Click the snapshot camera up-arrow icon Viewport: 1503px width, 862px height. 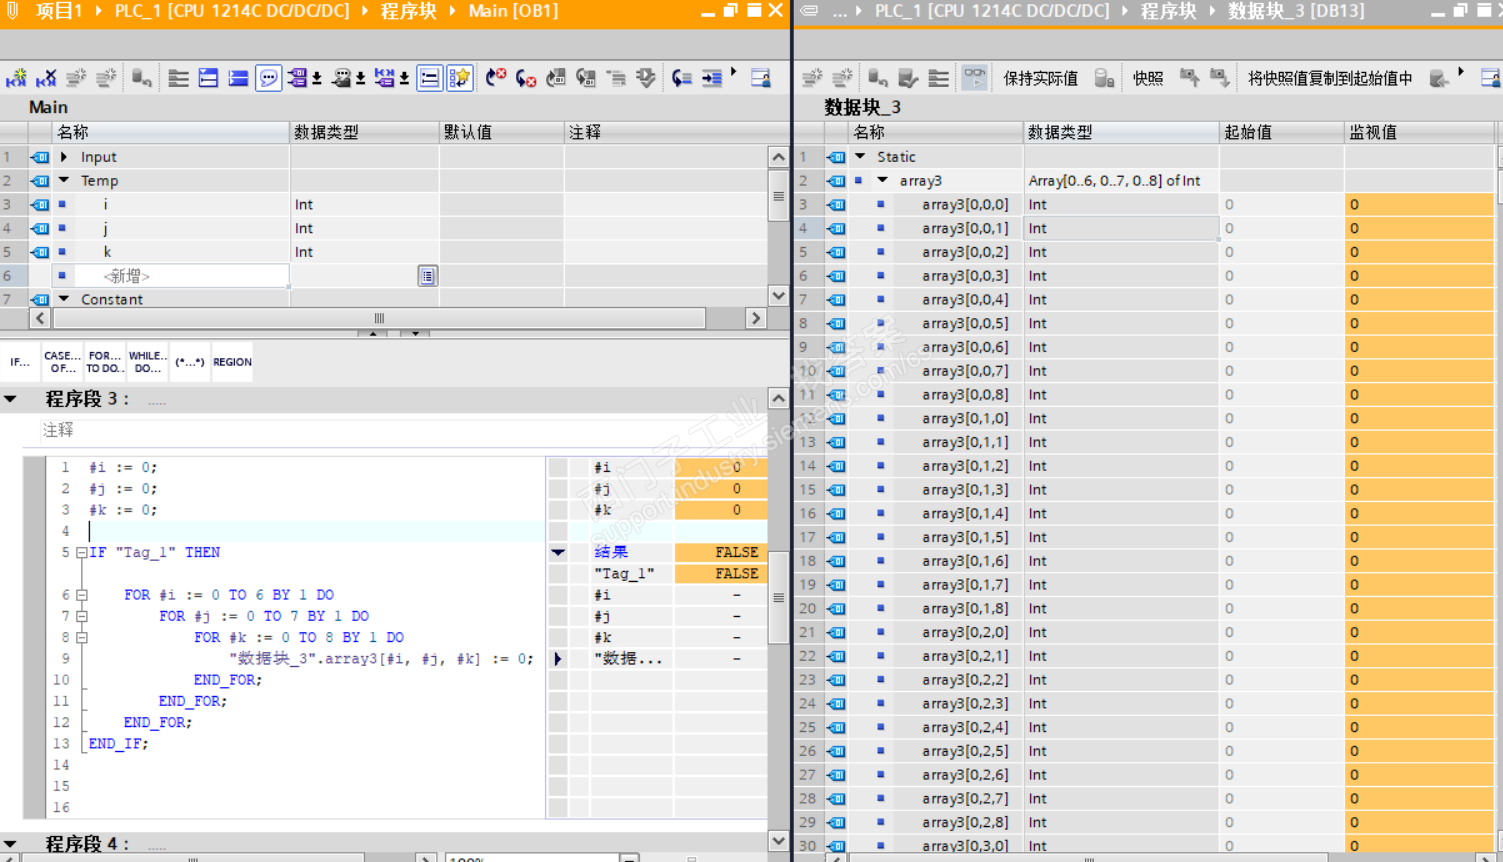click(1189, 78)
